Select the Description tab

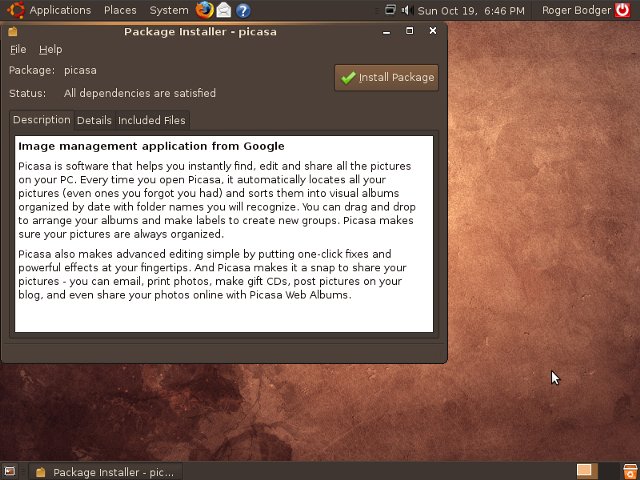point(42,120)
